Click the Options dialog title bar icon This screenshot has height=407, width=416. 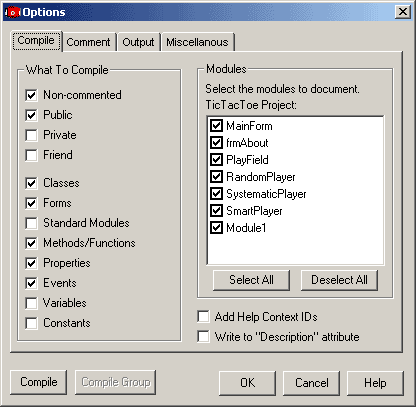click(13, 12)
